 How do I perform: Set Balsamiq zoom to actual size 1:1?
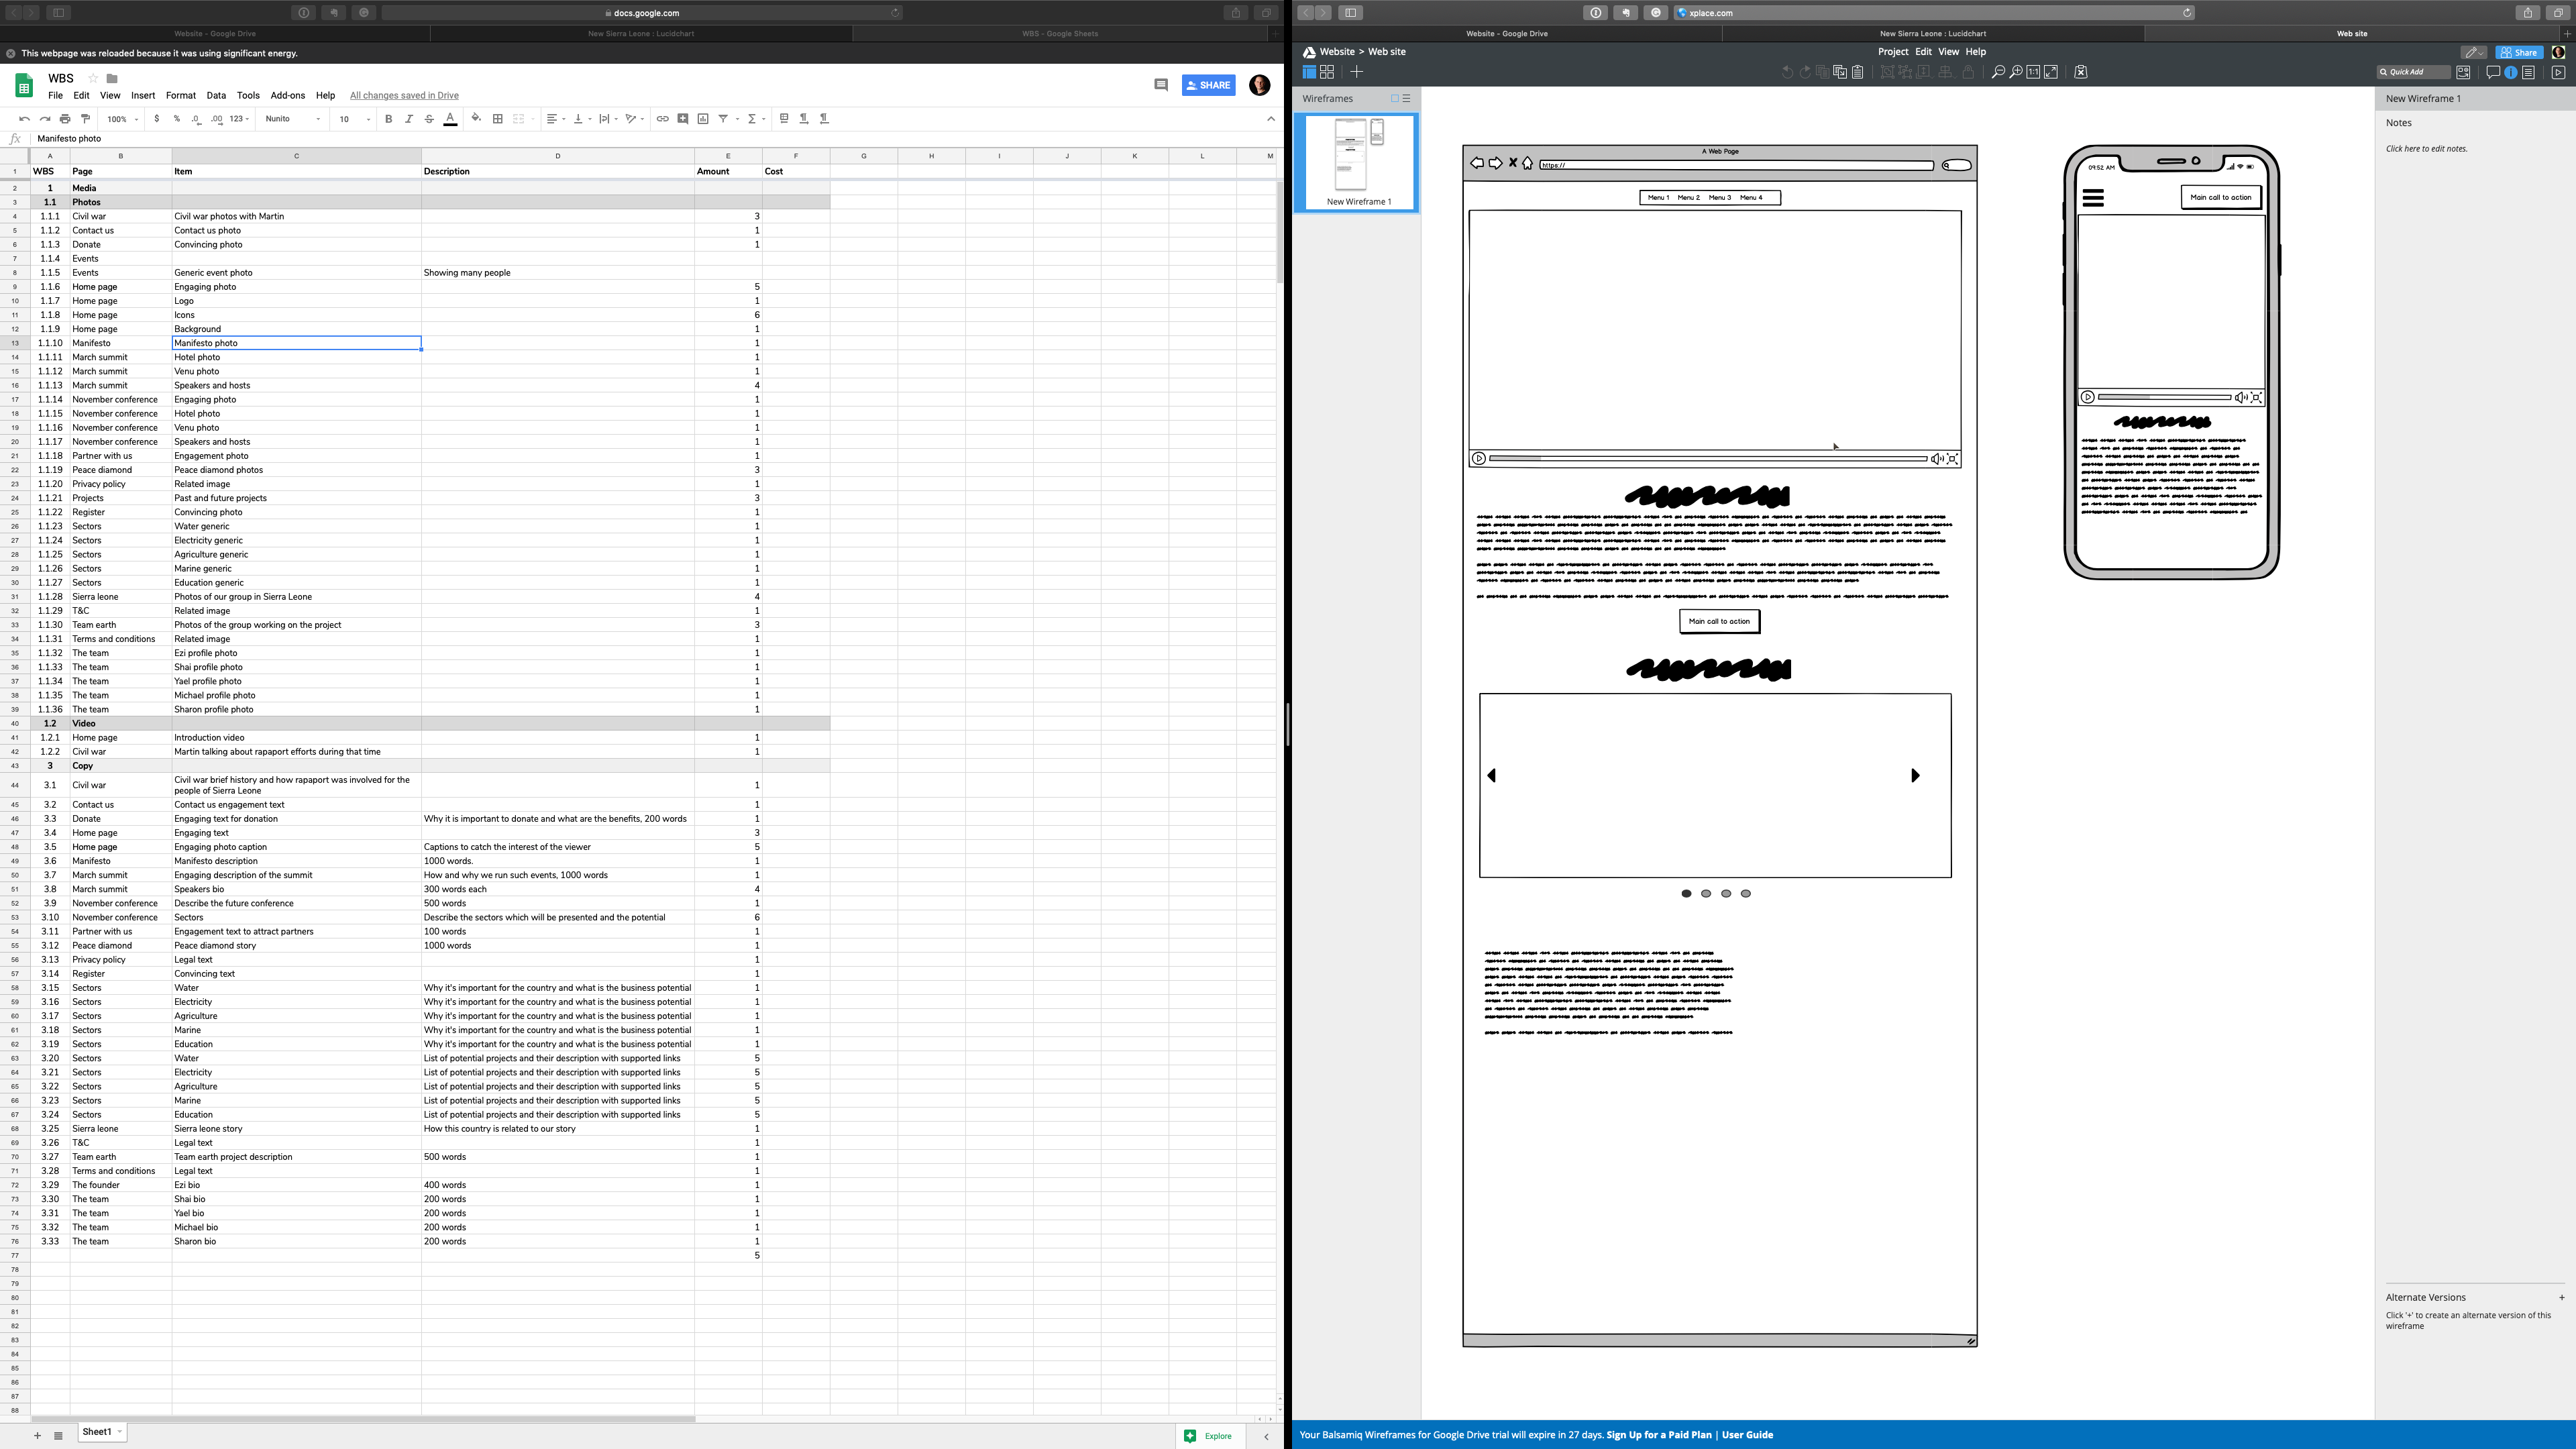coord(2033,72)
